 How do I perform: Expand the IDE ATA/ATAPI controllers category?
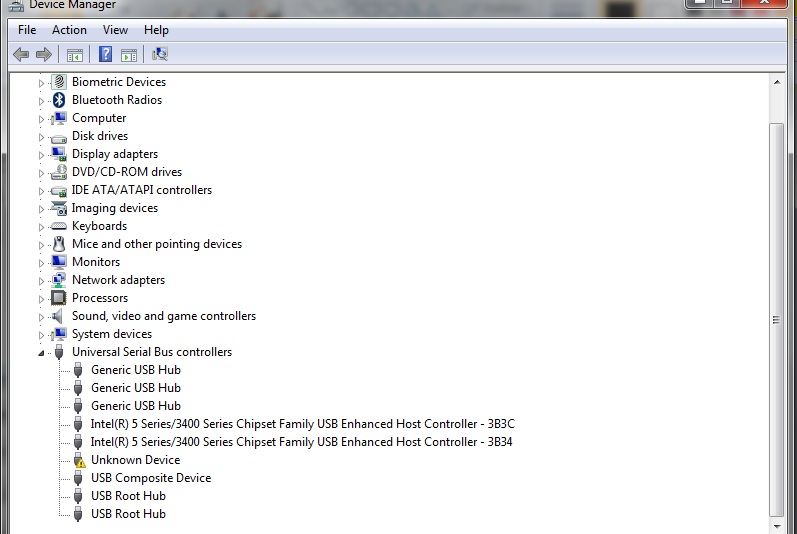click(x=41, y=191)
